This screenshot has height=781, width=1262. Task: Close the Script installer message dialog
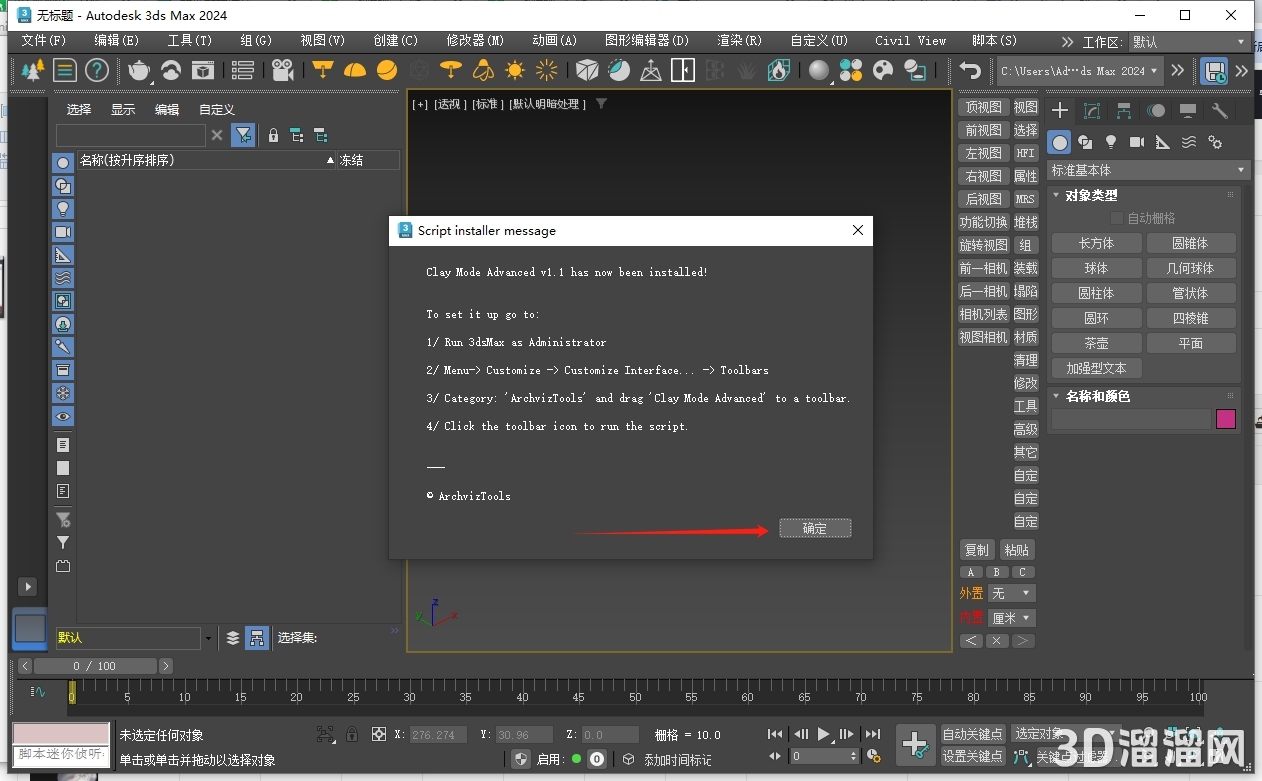coord(857,230)
